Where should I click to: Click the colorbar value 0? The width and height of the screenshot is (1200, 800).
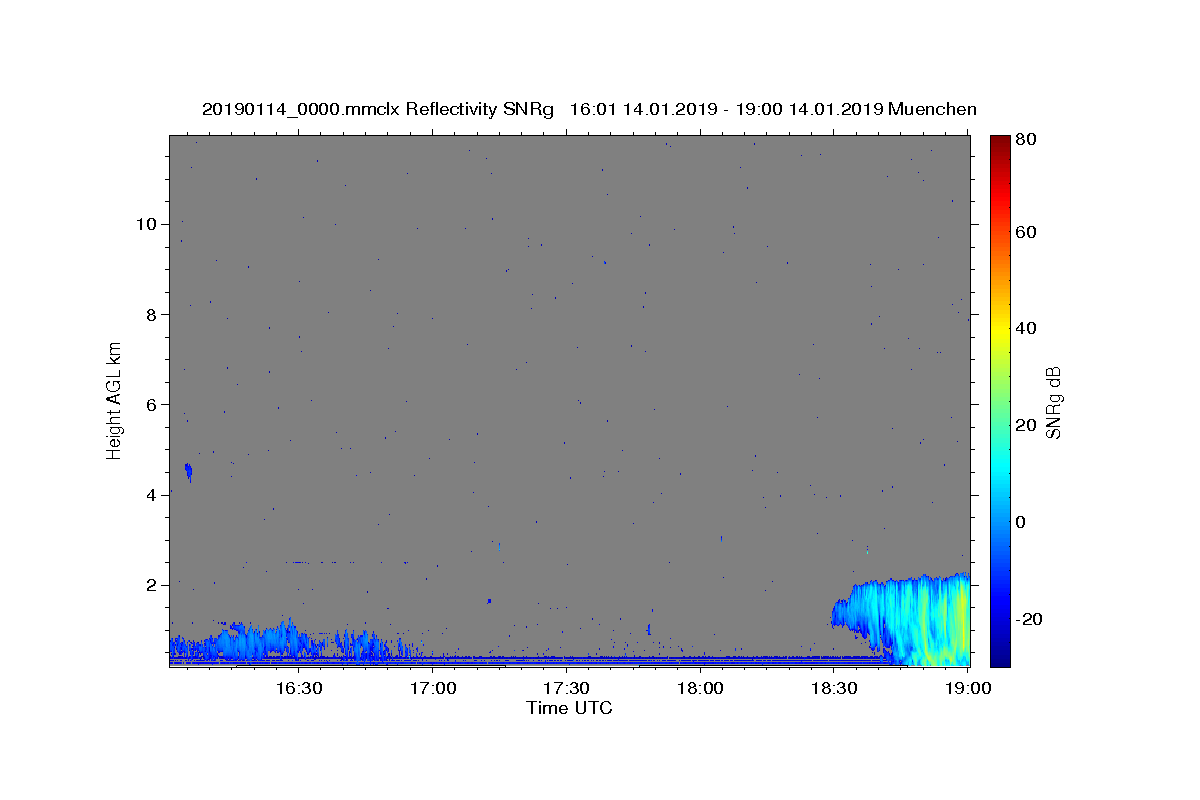[1021, 522]
